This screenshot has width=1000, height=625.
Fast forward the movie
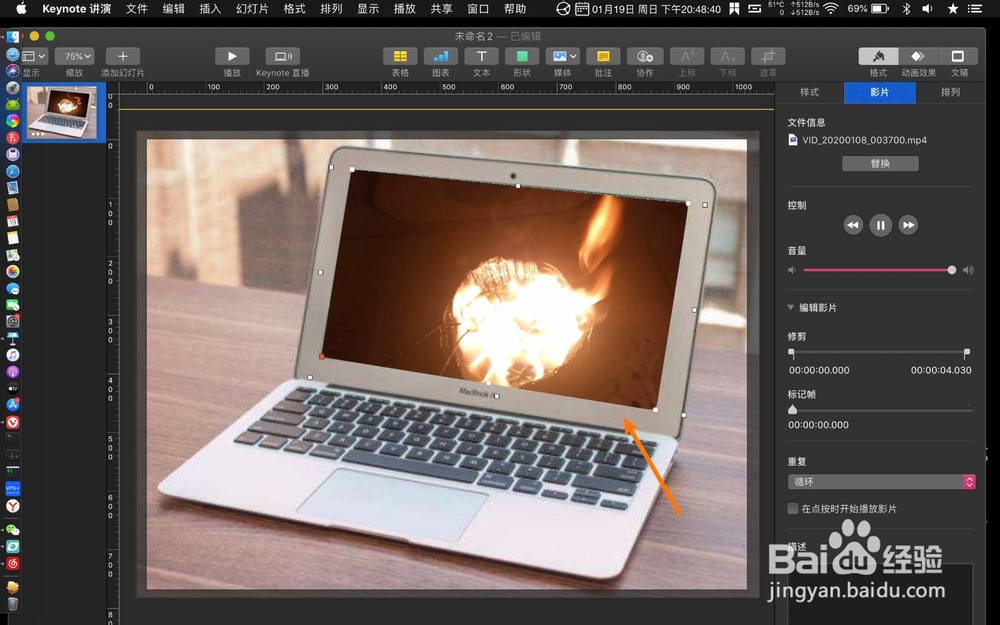click(908, 224)
